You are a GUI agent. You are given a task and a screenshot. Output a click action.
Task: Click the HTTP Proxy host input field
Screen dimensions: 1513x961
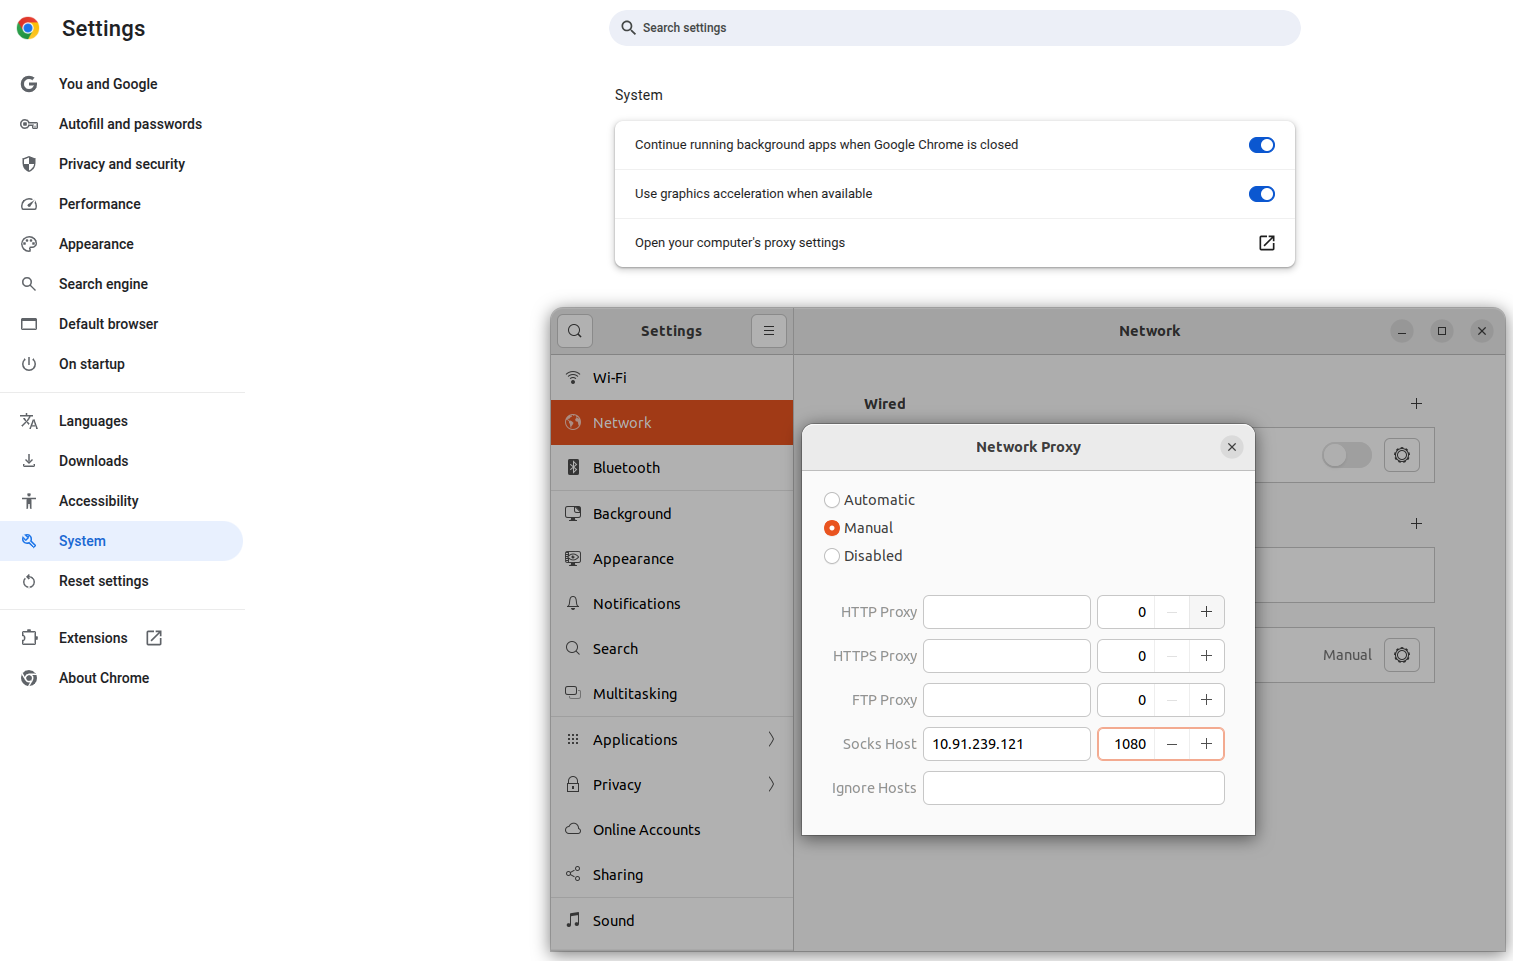1006,612
